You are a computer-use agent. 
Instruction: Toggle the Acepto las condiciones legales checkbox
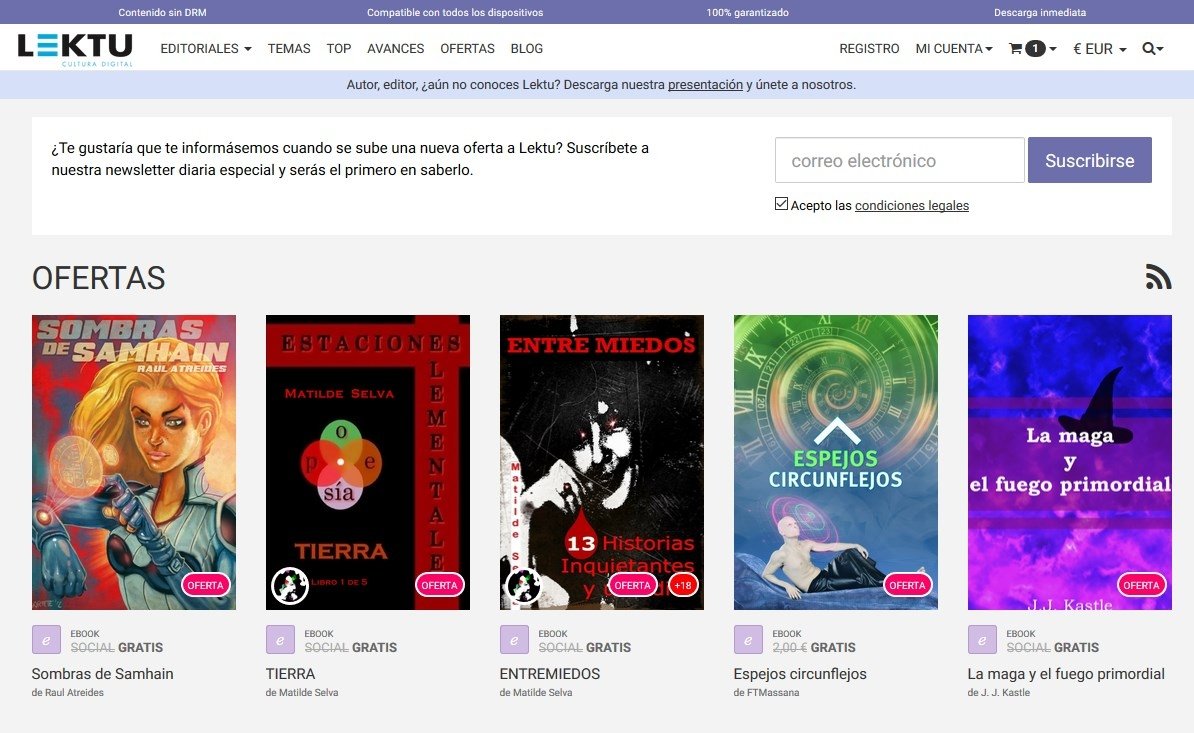tap(781, 203)
